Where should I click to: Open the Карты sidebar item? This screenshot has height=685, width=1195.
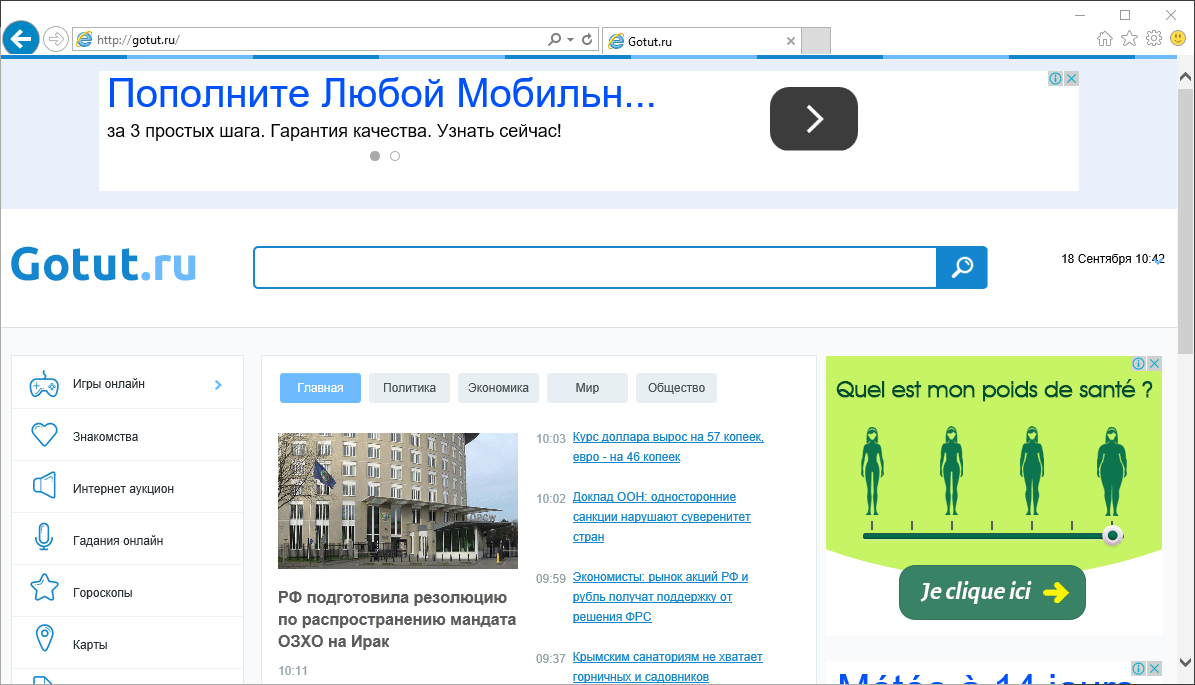pos(90,645)
